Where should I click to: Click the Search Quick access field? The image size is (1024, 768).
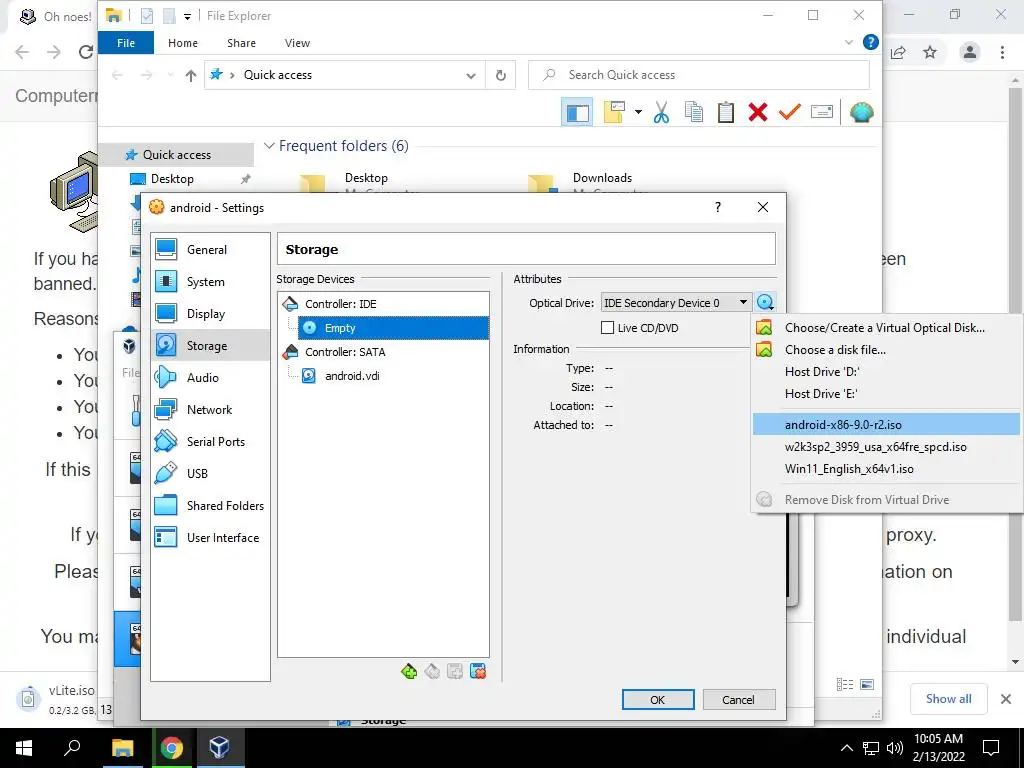tap(698, 75)
